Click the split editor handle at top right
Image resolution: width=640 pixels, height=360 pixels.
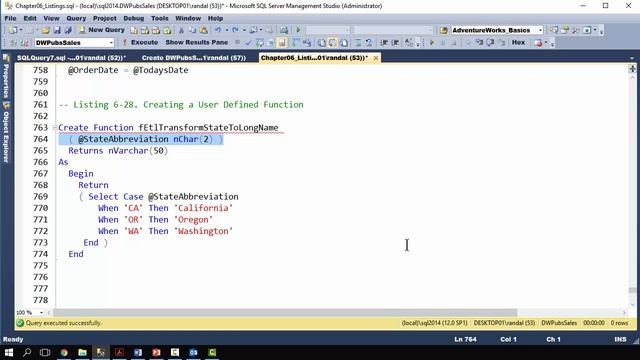coord(632,69)
